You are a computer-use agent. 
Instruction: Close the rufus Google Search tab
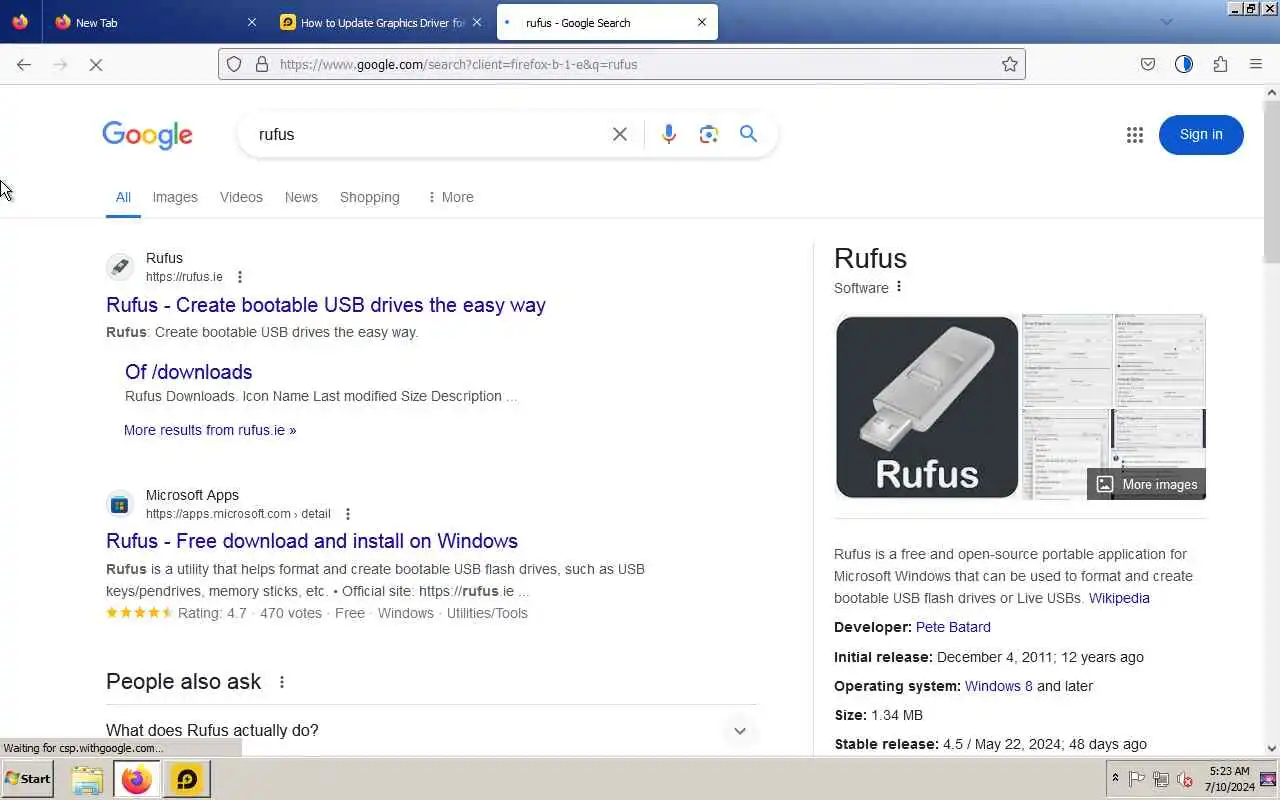coord(701,22)
